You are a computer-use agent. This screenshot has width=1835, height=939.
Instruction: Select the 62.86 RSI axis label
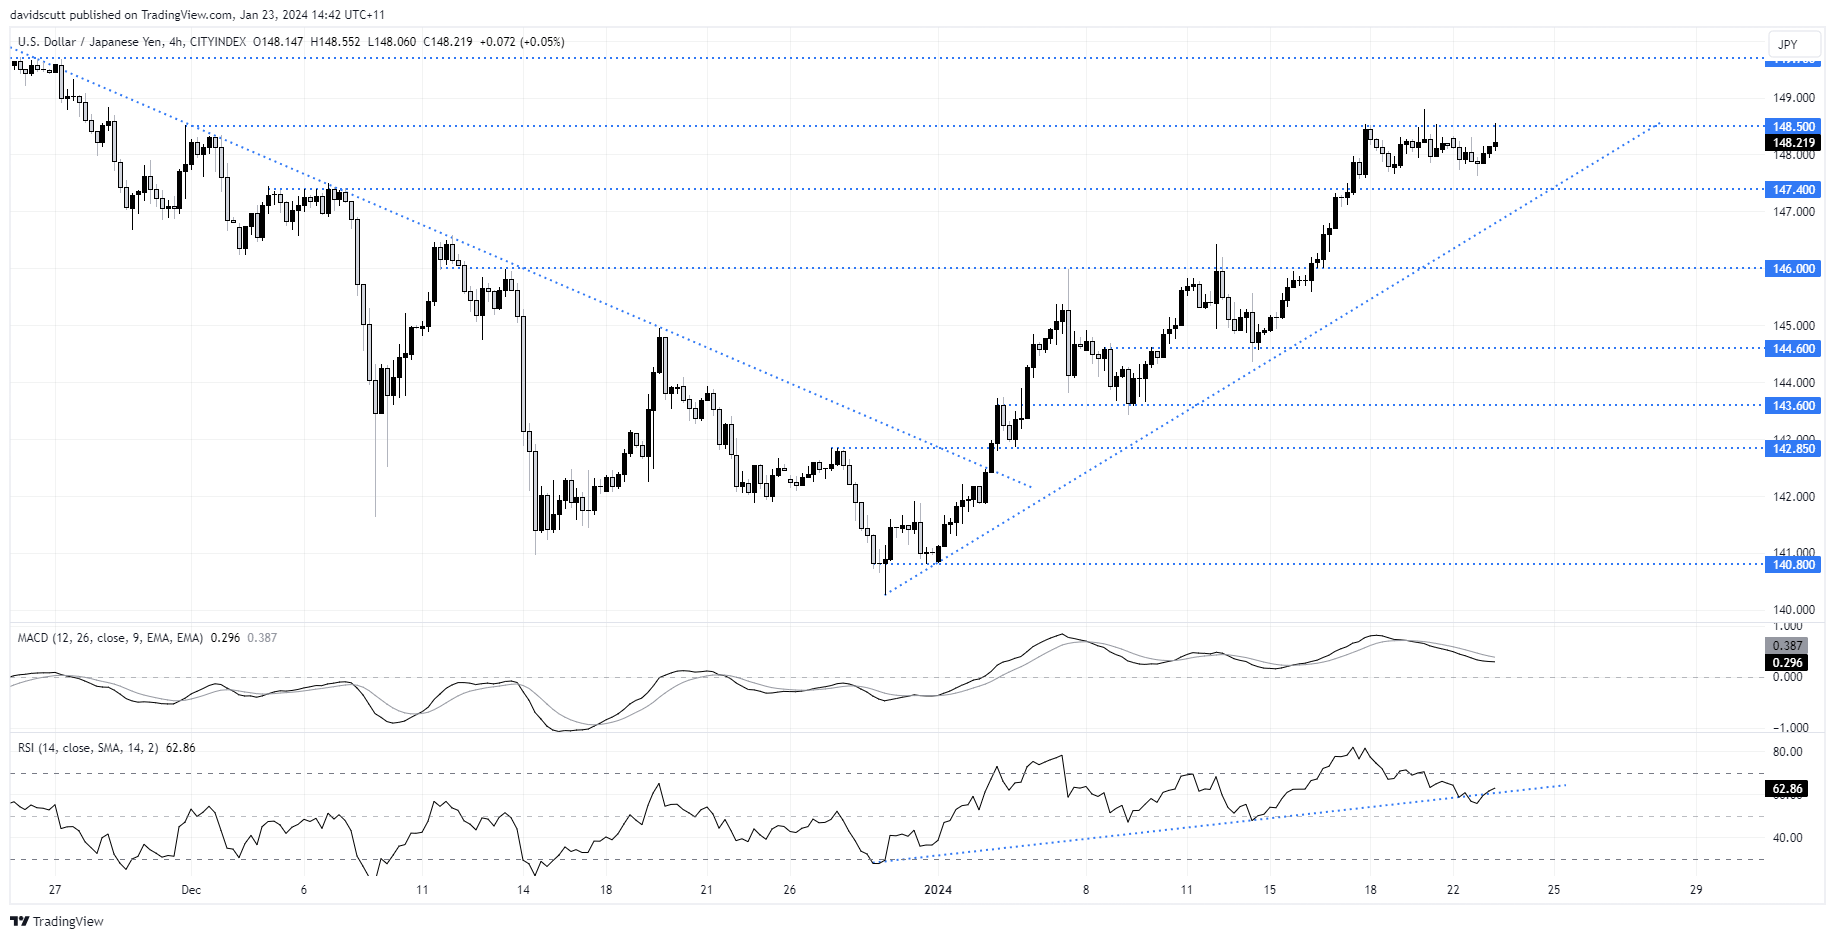point(1787,789)
